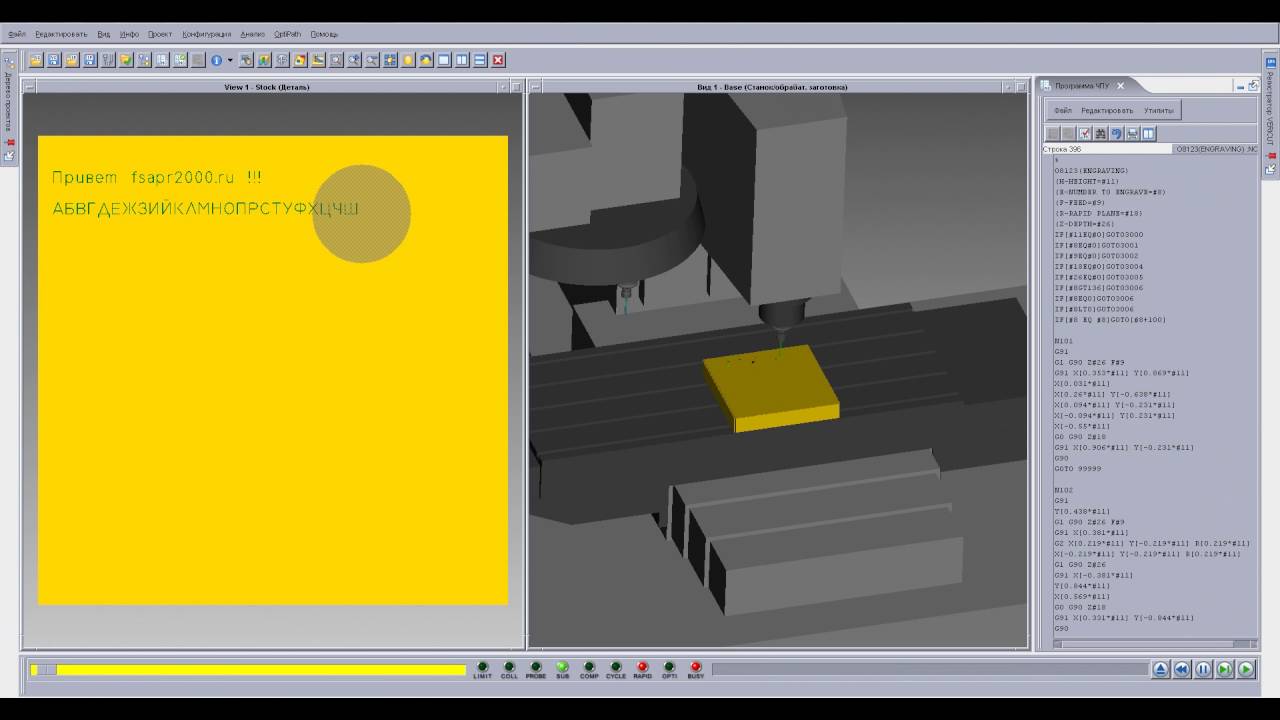The height and width of the screenshot is (720, 1280).
Task: Select the side-by-side two view layout icon
Action: 462,60
